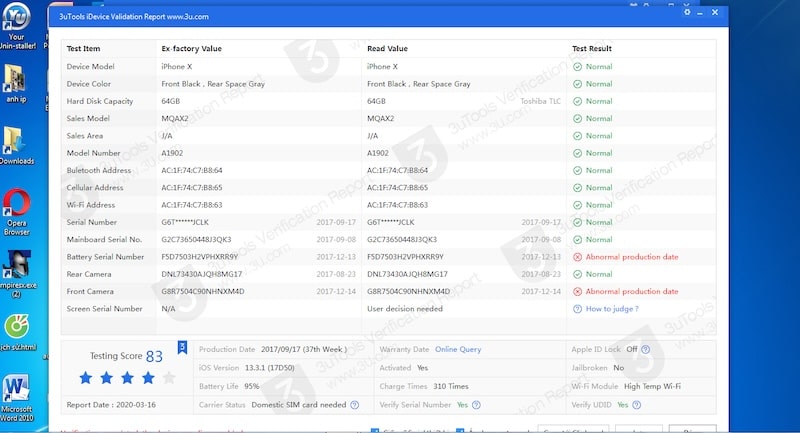This screenshot has height=433, width=800.
Task: Click ex-factory Model Number 'A1902' cell
Action: click(x=172, y=154)
